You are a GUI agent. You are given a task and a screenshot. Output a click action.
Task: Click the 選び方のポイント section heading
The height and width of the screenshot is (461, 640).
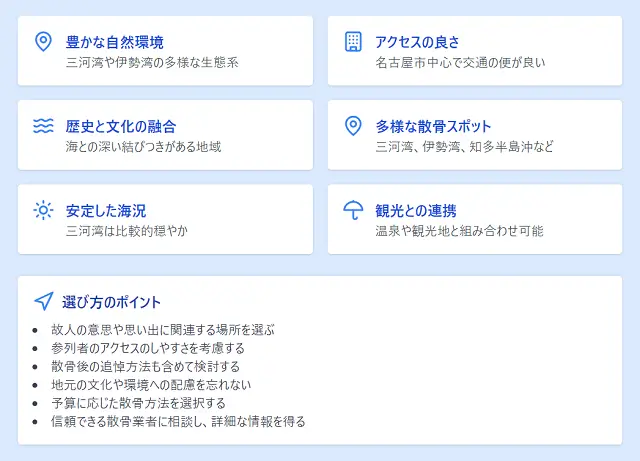tap(110, 301)
